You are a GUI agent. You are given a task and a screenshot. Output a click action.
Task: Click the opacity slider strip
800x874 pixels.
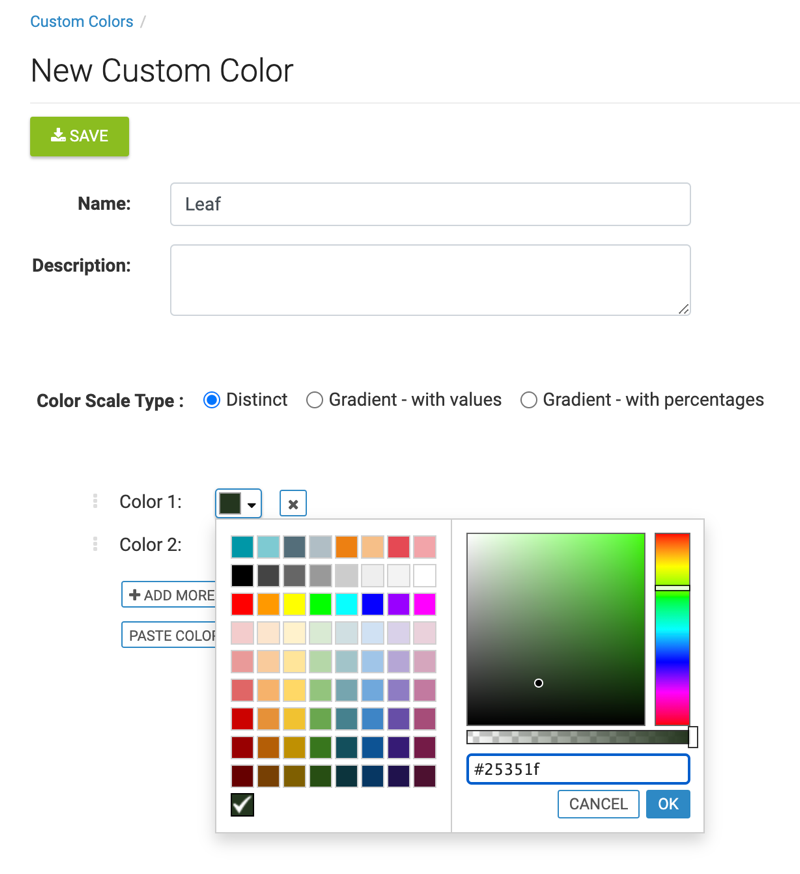pos(578,737)
